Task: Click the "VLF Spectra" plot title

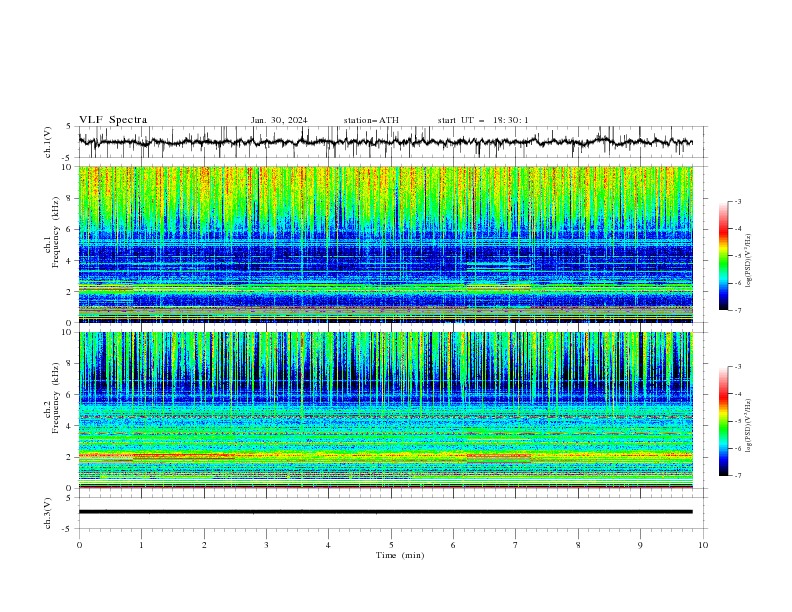Action: click(113, 120)
